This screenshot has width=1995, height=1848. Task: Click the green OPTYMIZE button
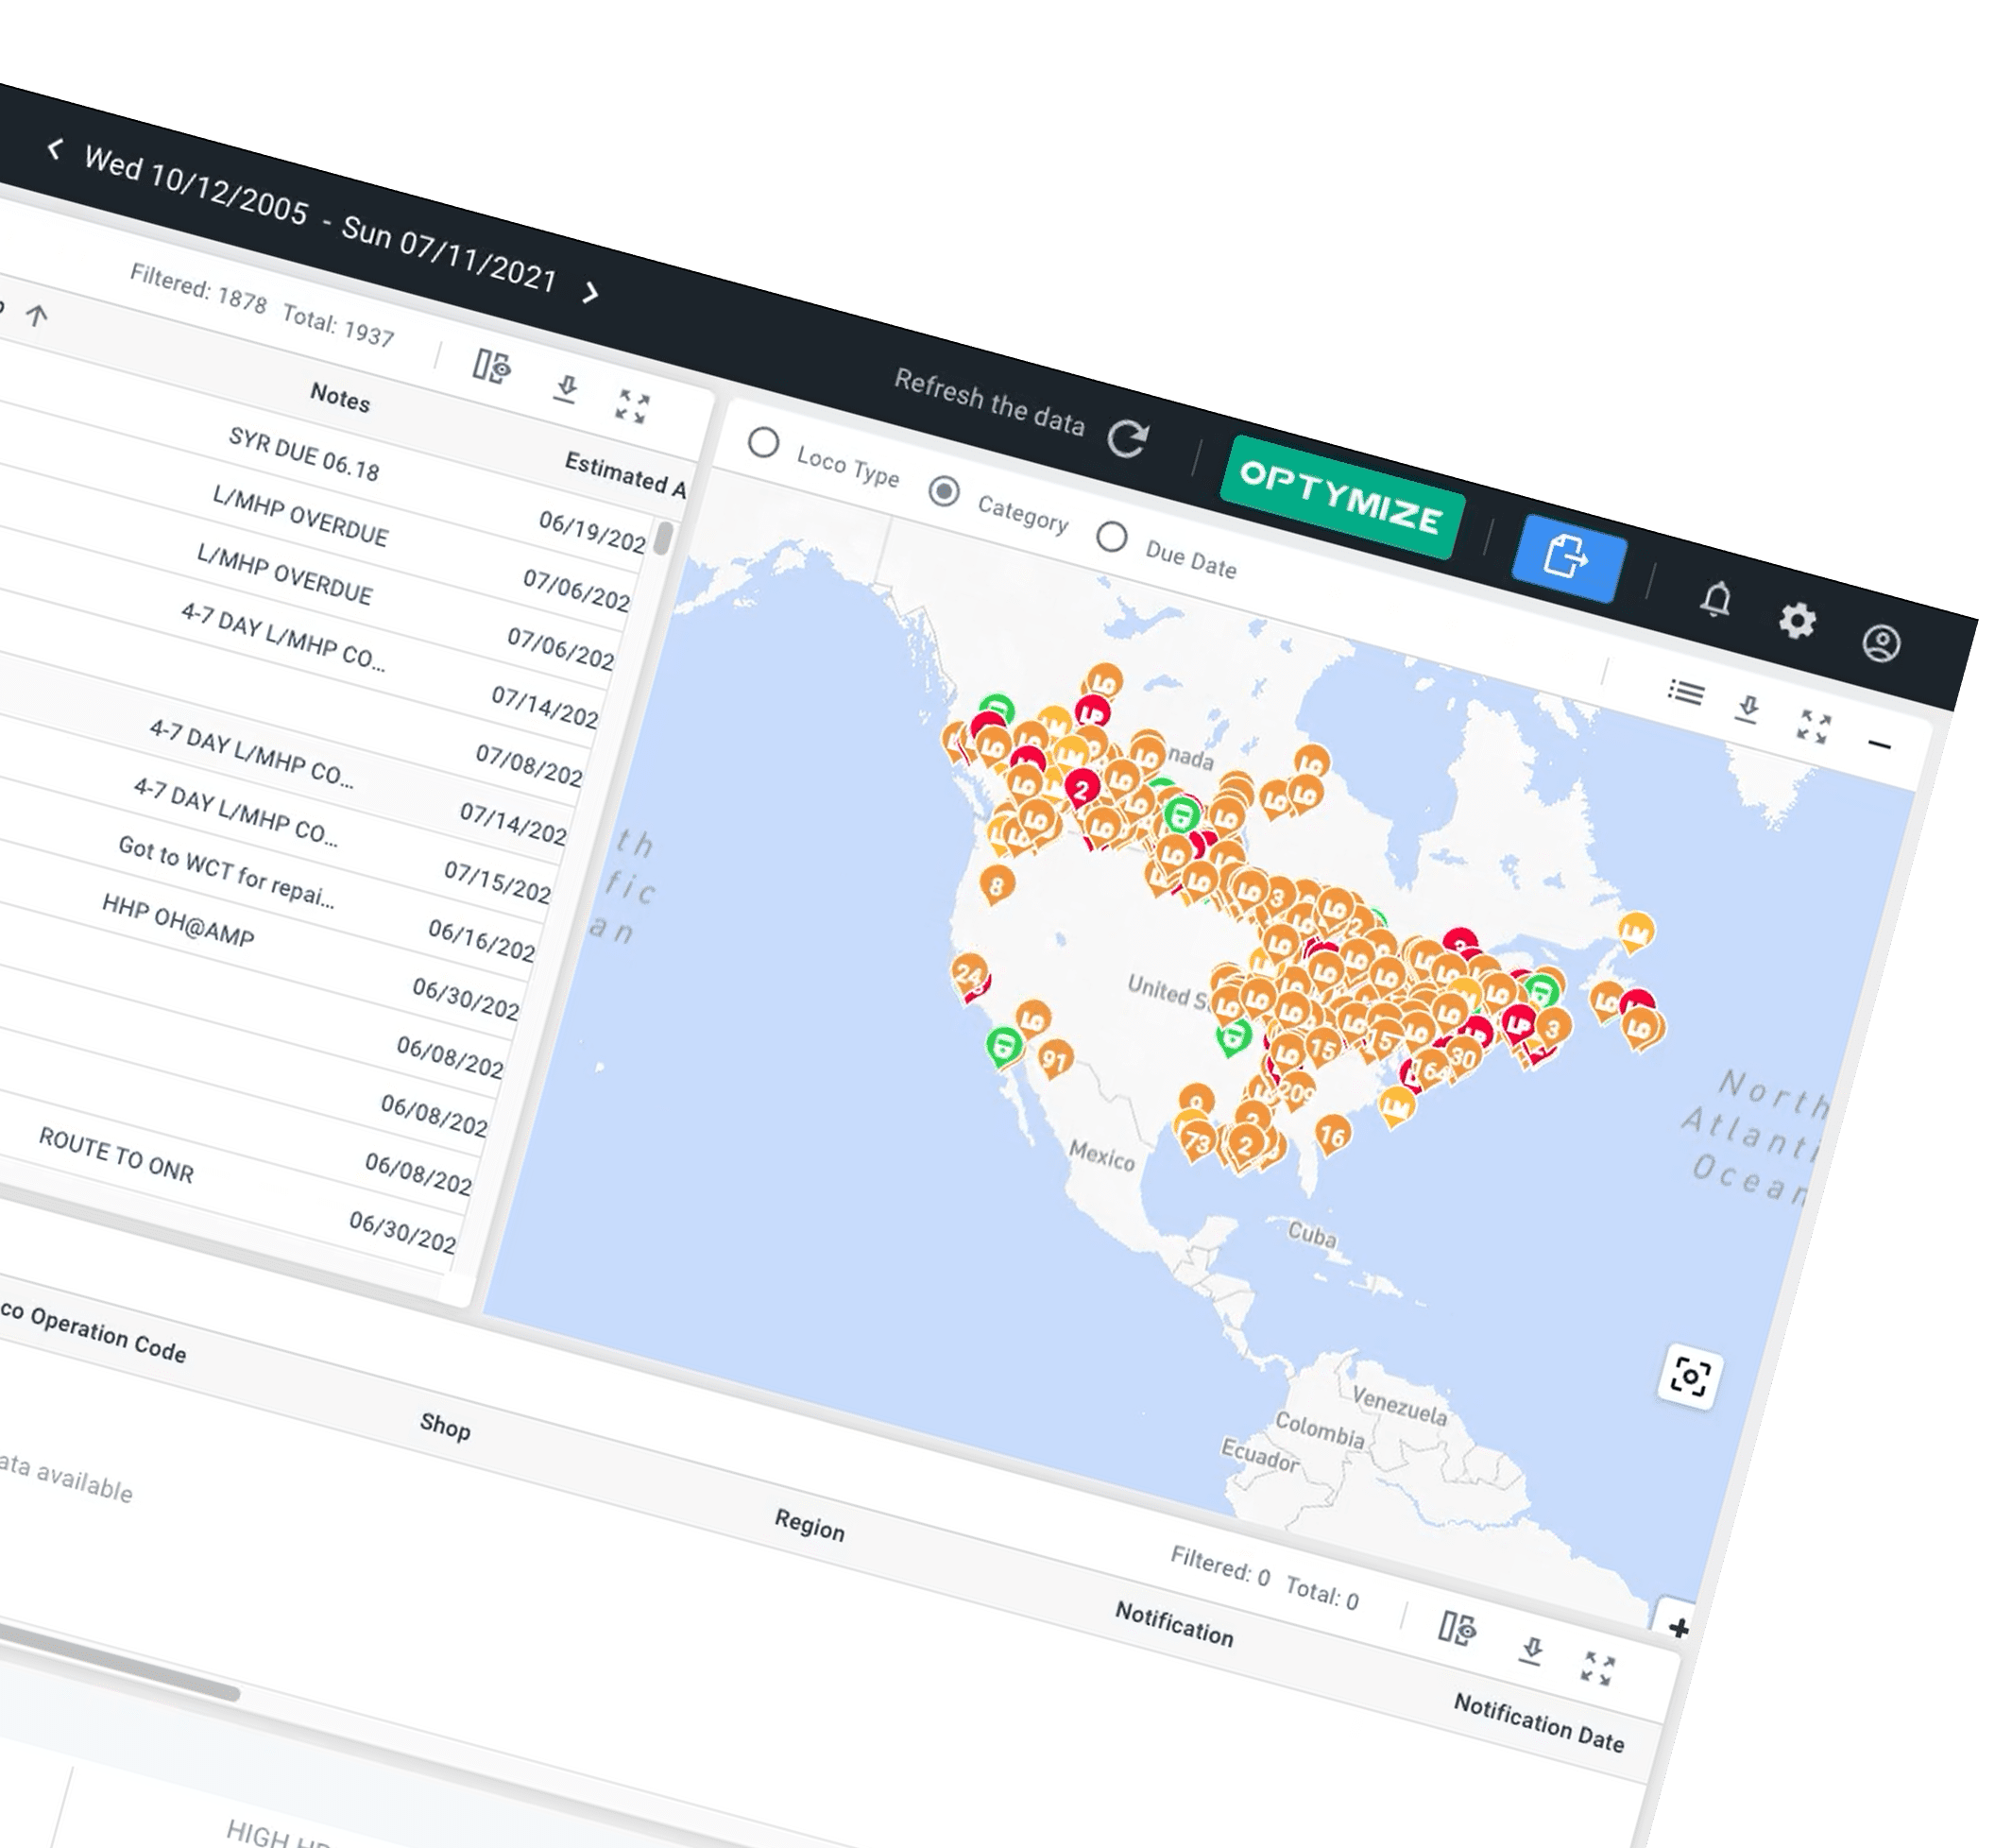pyautogui.click(x=1342, y=497)
